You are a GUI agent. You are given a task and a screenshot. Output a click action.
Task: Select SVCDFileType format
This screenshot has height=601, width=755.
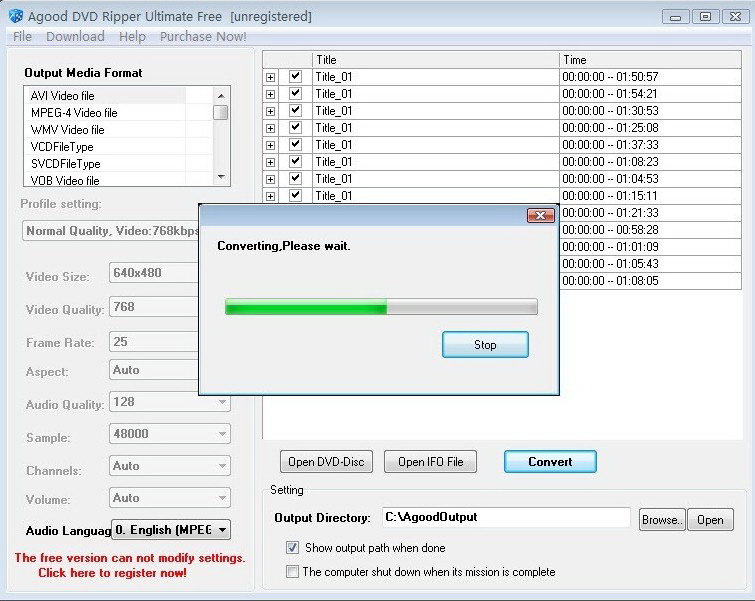105,164
